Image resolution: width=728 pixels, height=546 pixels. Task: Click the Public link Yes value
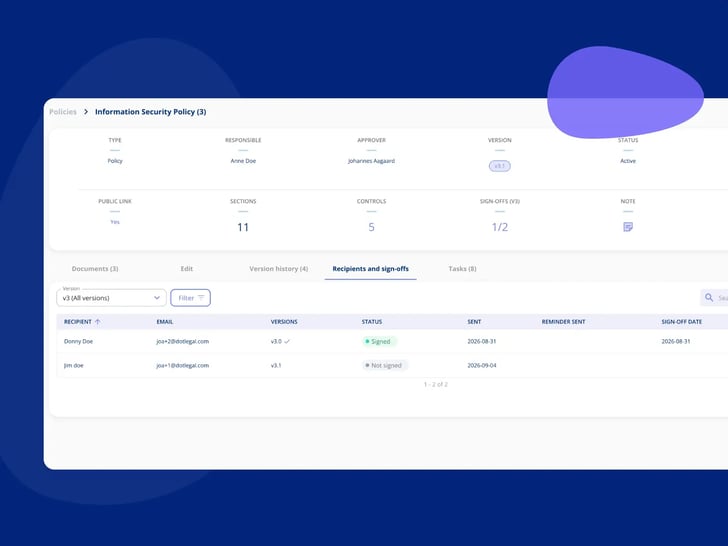115,222
